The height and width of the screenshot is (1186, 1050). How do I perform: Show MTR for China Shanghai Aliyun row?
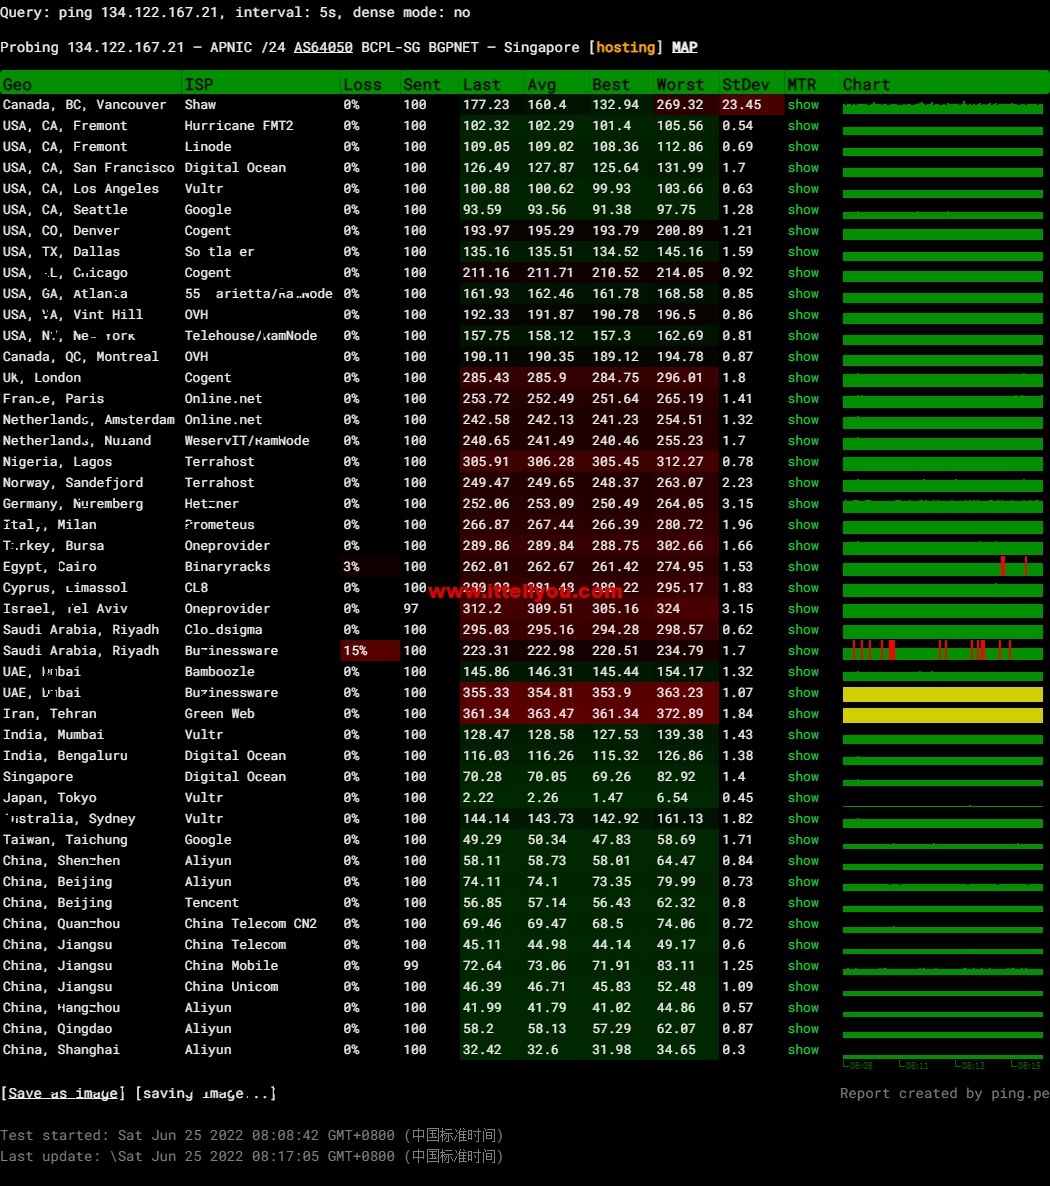click(803, 1050)
